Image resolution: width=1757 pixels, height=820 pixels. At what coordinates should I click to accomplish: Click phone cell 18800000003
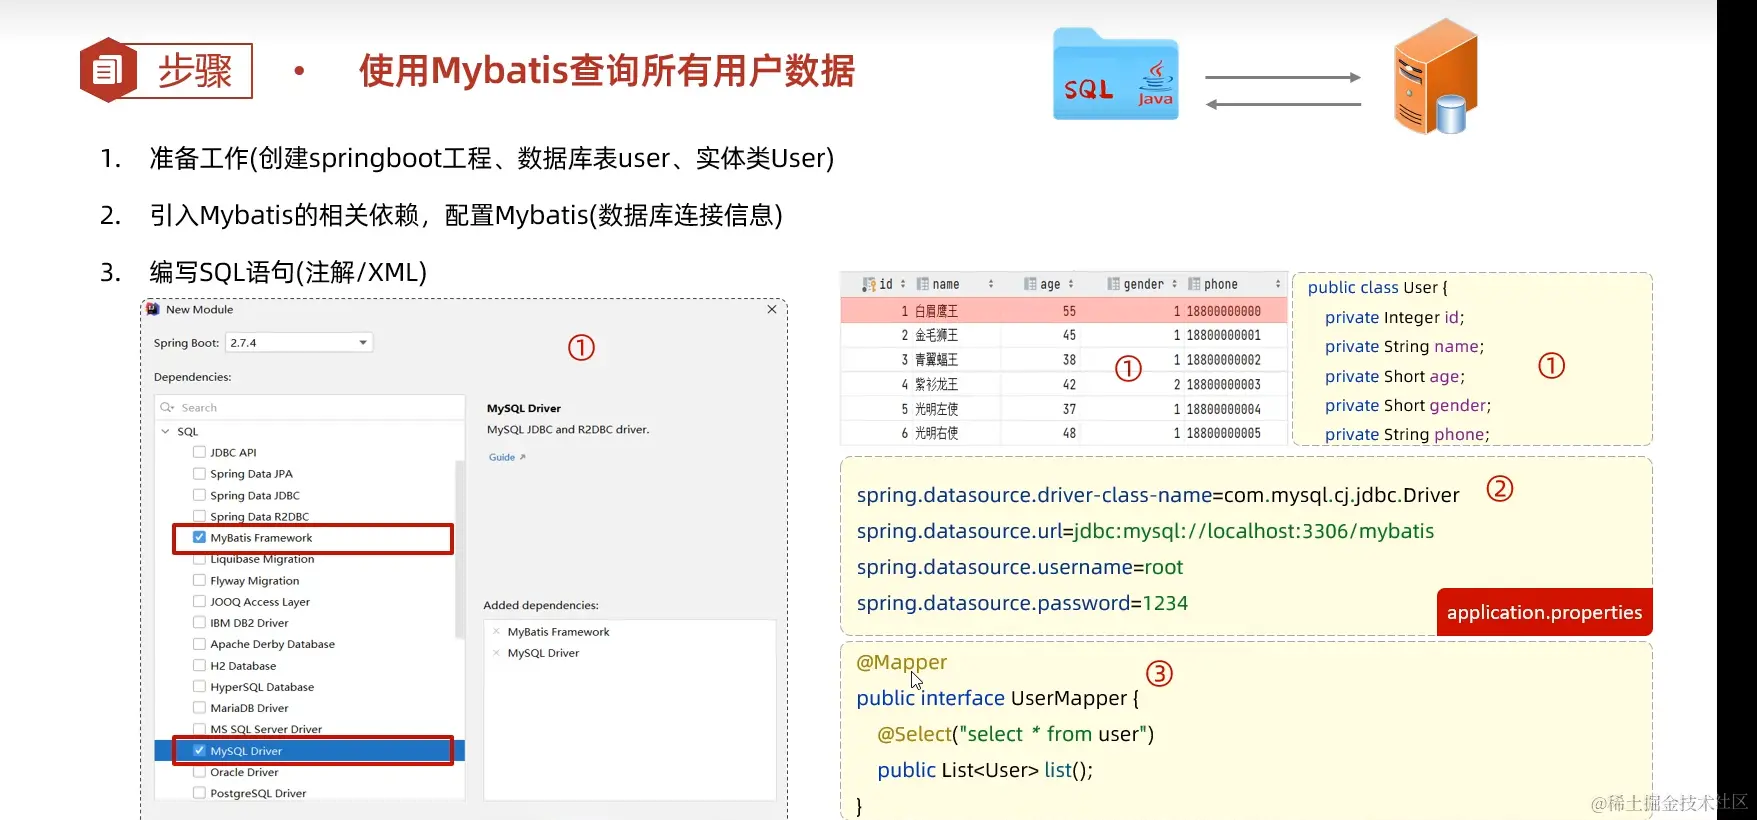pos(1223,384)
